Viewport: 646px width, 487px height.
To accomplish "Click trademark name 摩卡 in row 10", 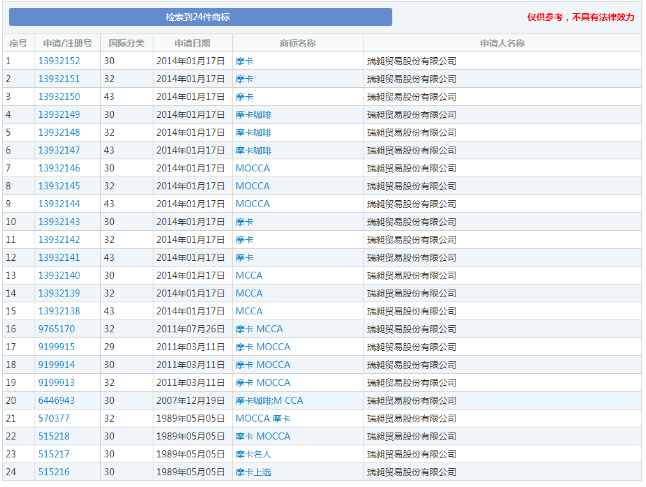I will (244, 222).
